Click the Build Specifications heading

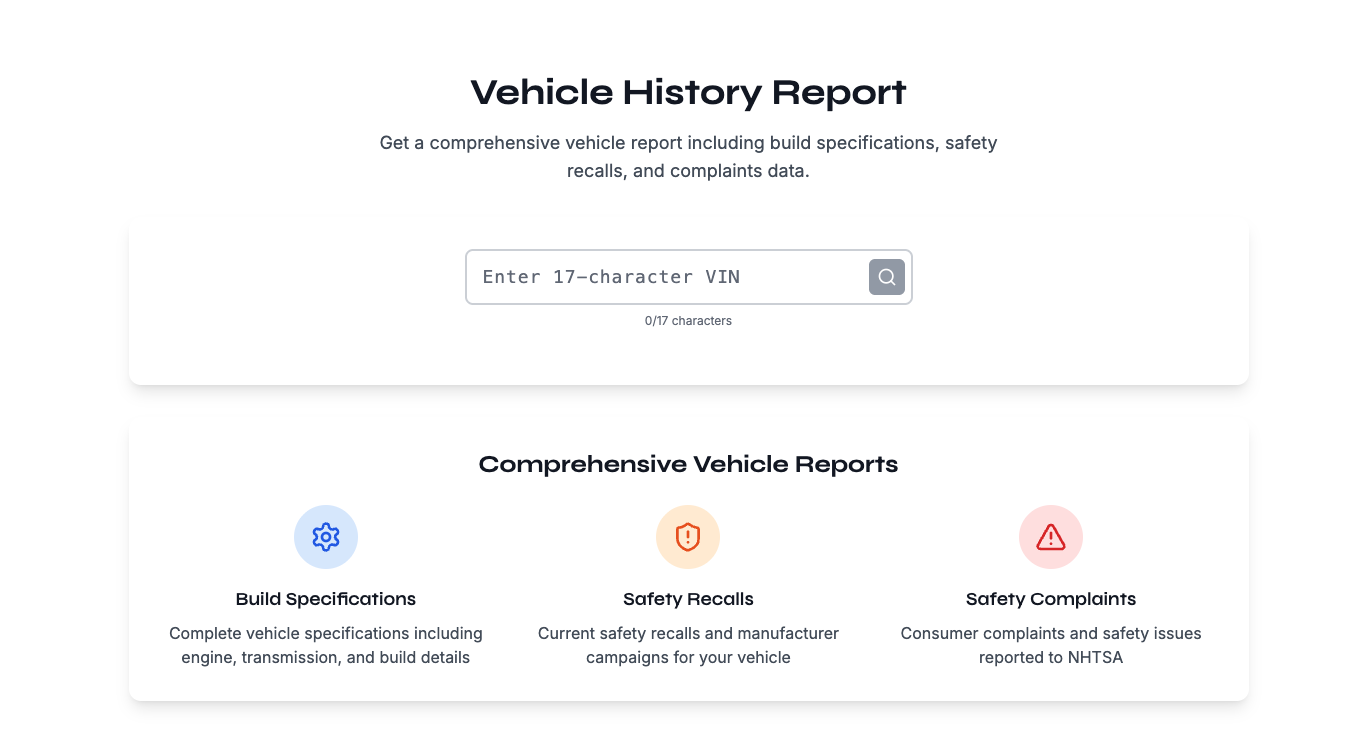pyautogui.click(x=326, y=599)
